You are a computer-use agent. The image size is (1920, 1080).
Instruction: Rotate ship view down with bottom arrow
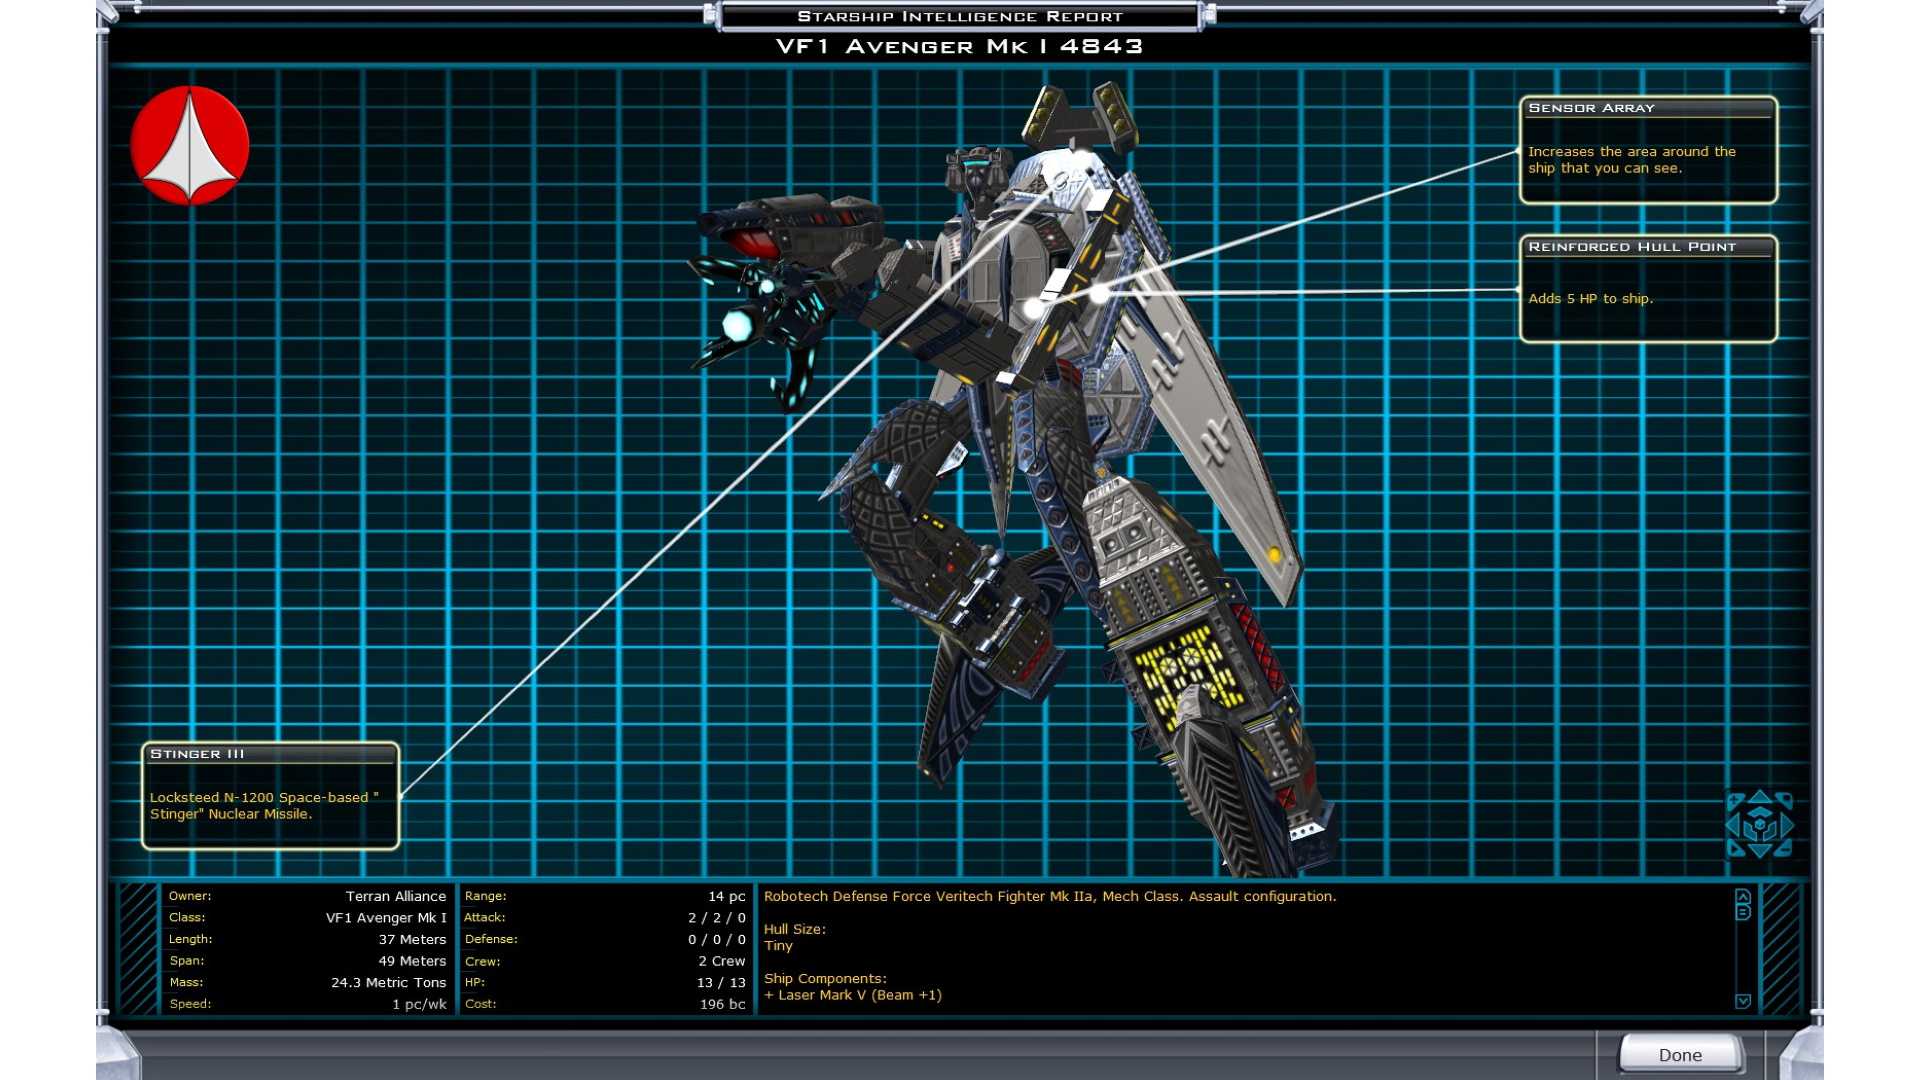[1760, 850]
